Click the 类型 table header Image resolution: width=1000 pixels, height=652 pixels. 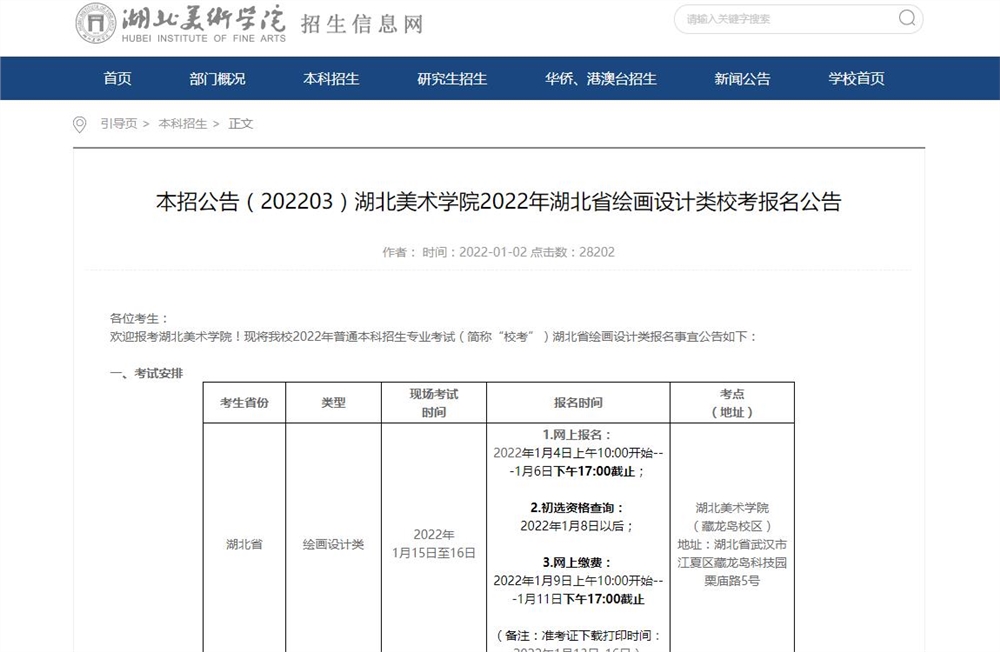point(334,403)
